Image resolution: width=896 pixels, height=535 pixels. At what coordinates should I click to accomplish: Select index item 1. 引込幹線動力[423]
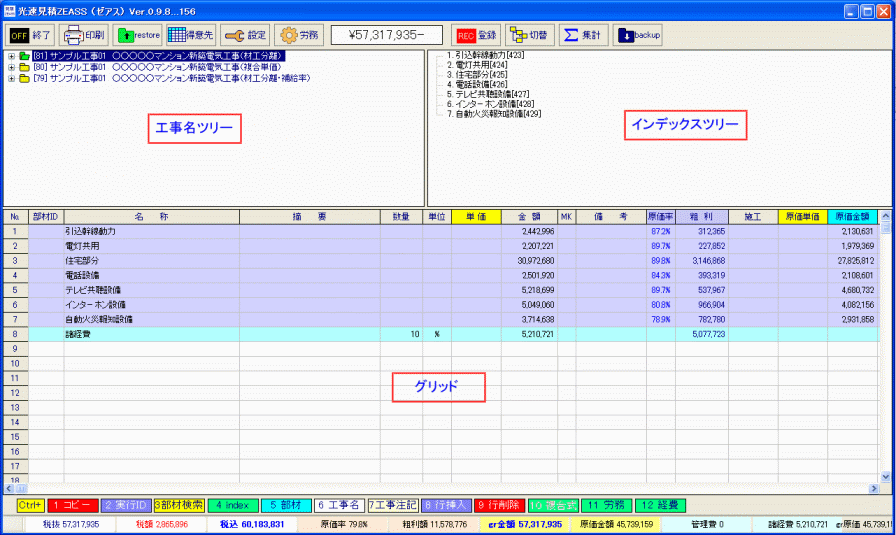click(x=485, y=55)
